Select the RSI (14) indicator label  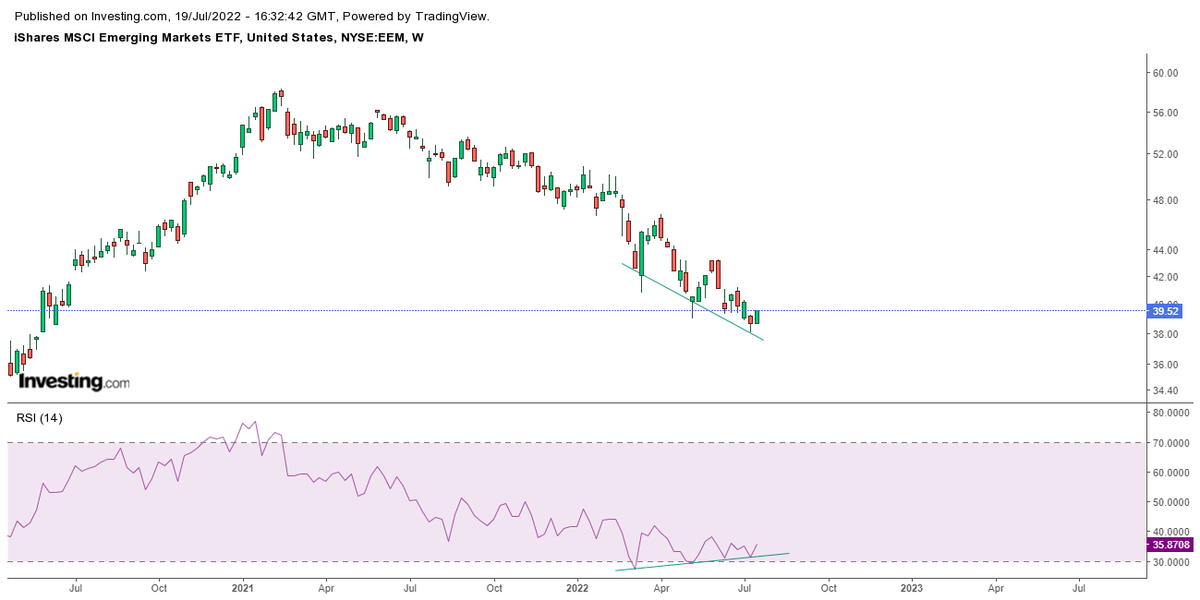pos(39,417)
